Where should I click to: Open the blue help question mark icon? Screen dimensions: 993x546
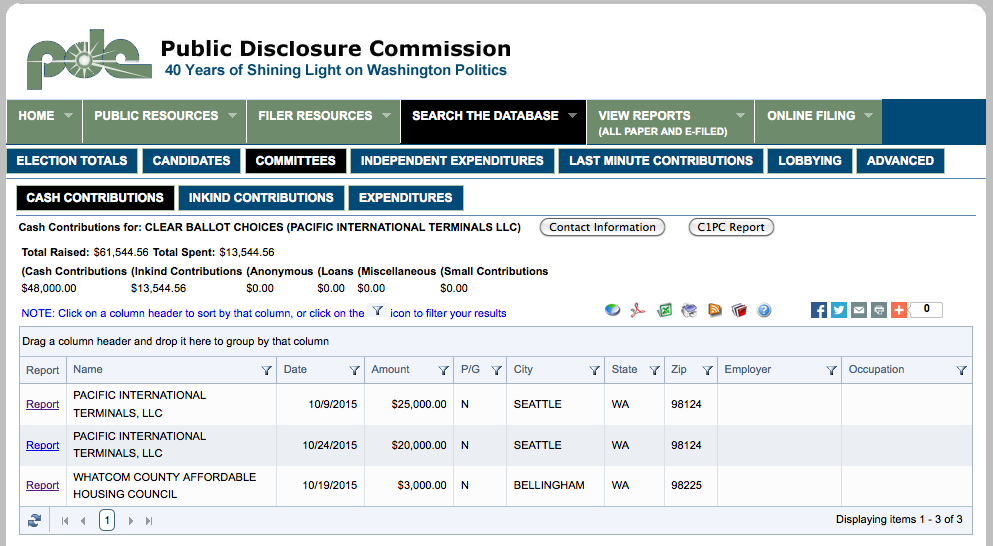[x=764, y=310]
